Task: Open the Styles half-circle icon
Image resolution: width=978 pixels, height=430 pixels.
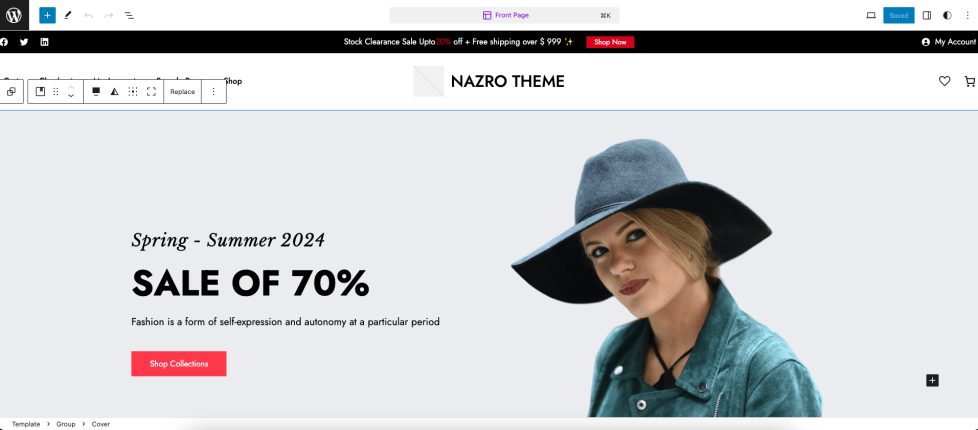Action: (x=947, y=15)
